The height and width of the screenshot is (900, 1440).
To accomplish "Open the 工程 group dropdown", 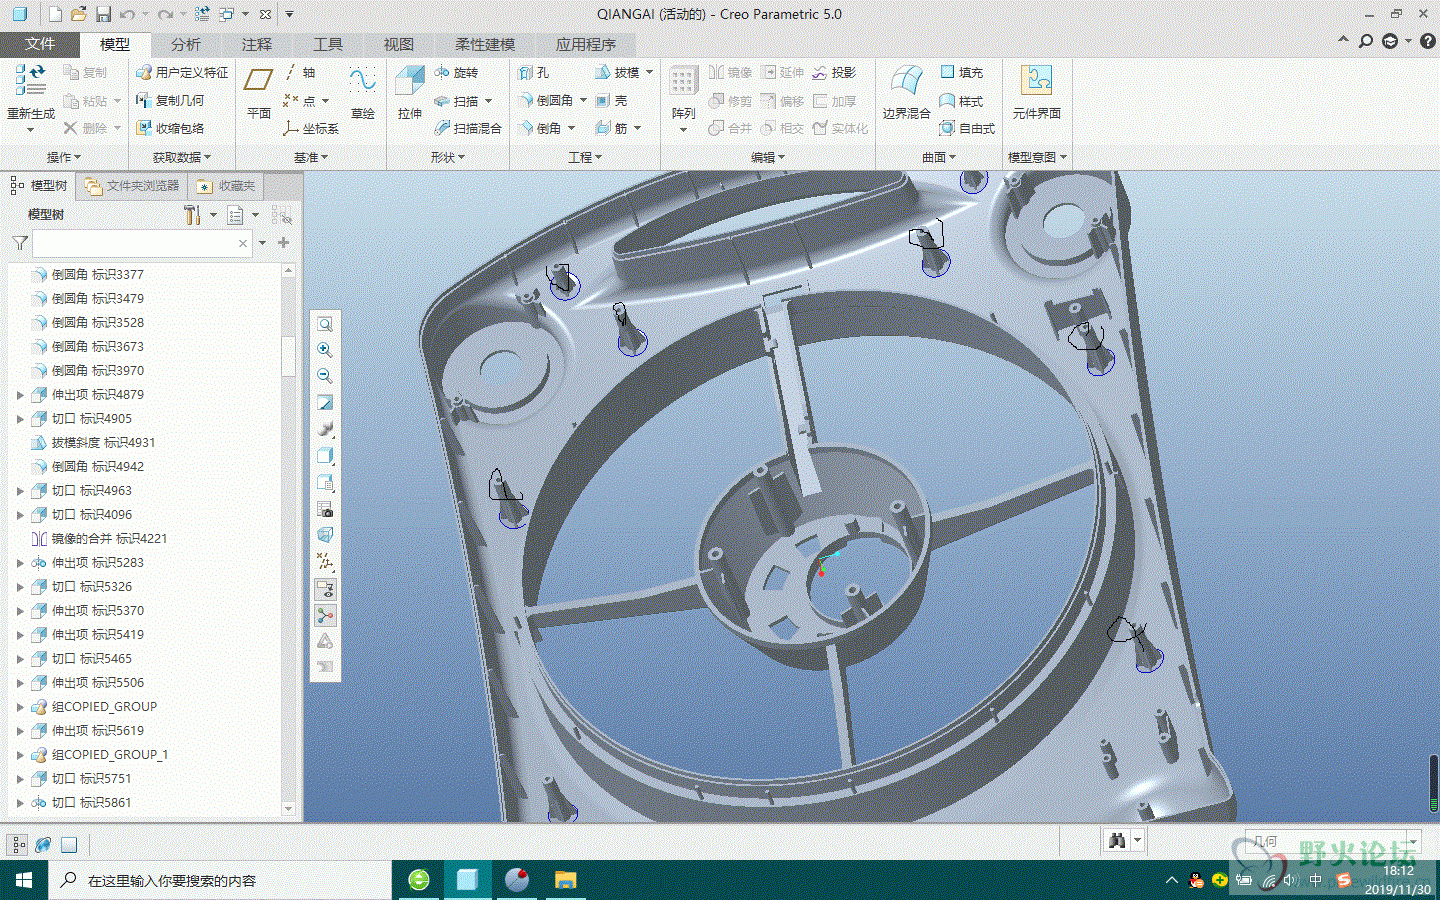I will pos(585,157).
